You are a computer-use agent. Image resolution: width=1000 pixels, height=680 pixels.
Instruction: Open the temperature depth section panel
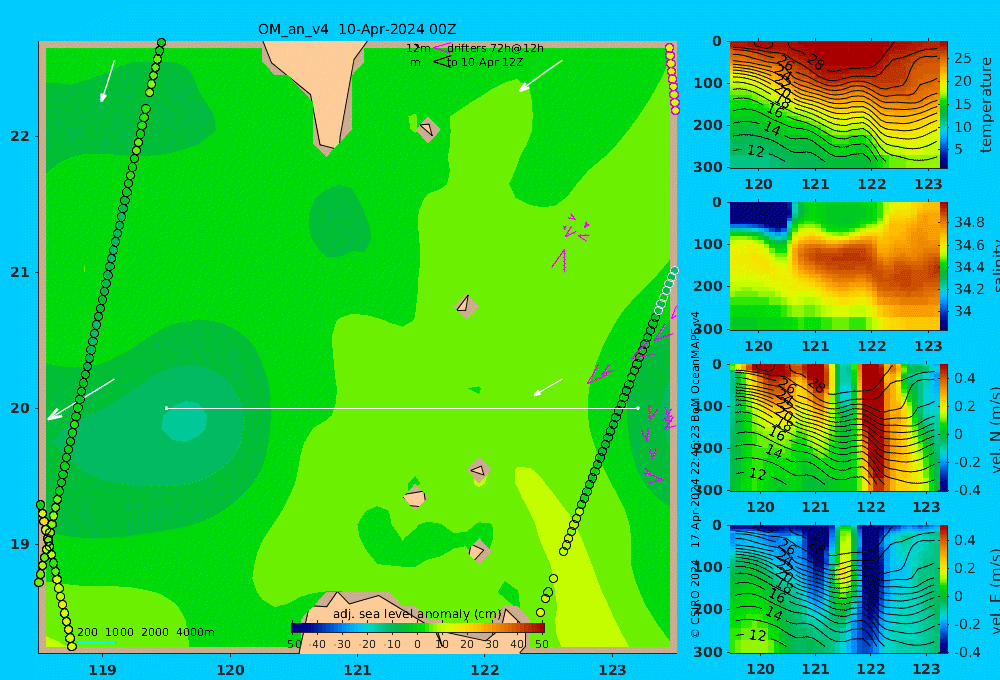point(833,105)
